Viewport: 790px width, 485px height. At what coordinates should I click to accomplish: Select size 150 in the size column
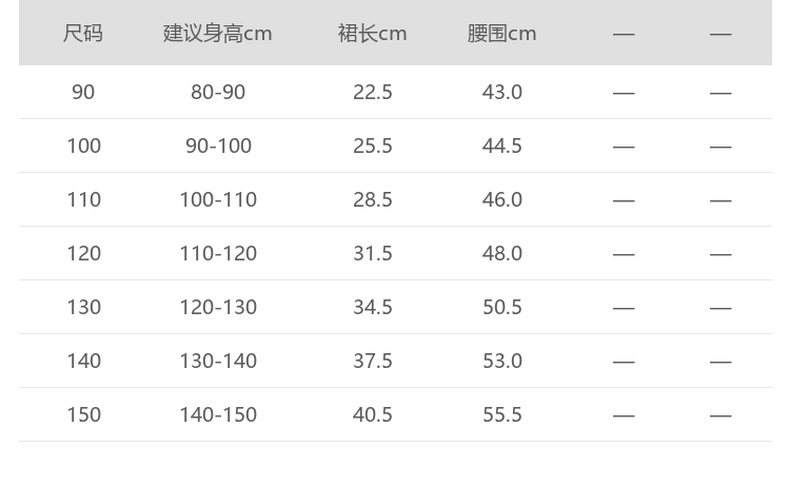pyautogui.click(x=84, y=415)
